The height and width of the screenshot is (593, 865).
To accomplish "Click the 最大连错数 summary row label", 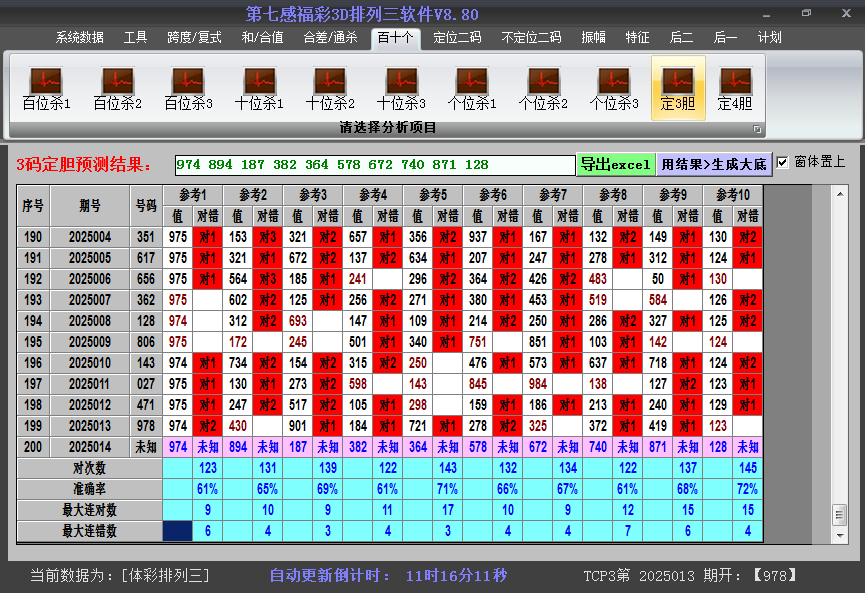I will pyautogui.click(x=89, y=531).
